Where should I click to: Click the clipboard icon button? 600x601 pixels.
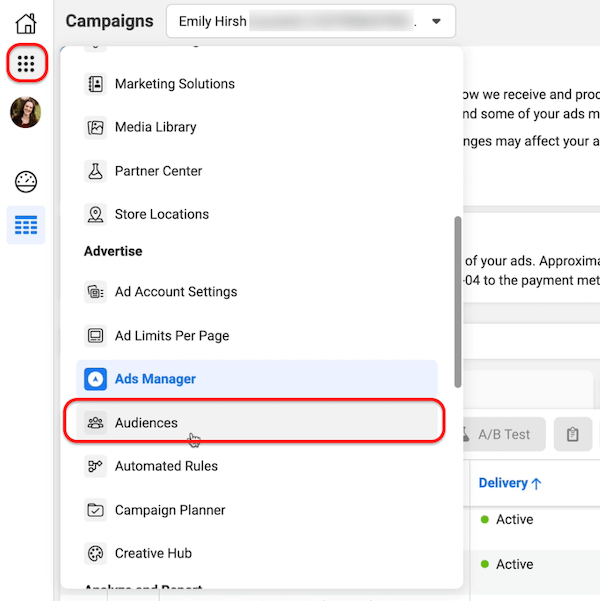click(573, 434)
